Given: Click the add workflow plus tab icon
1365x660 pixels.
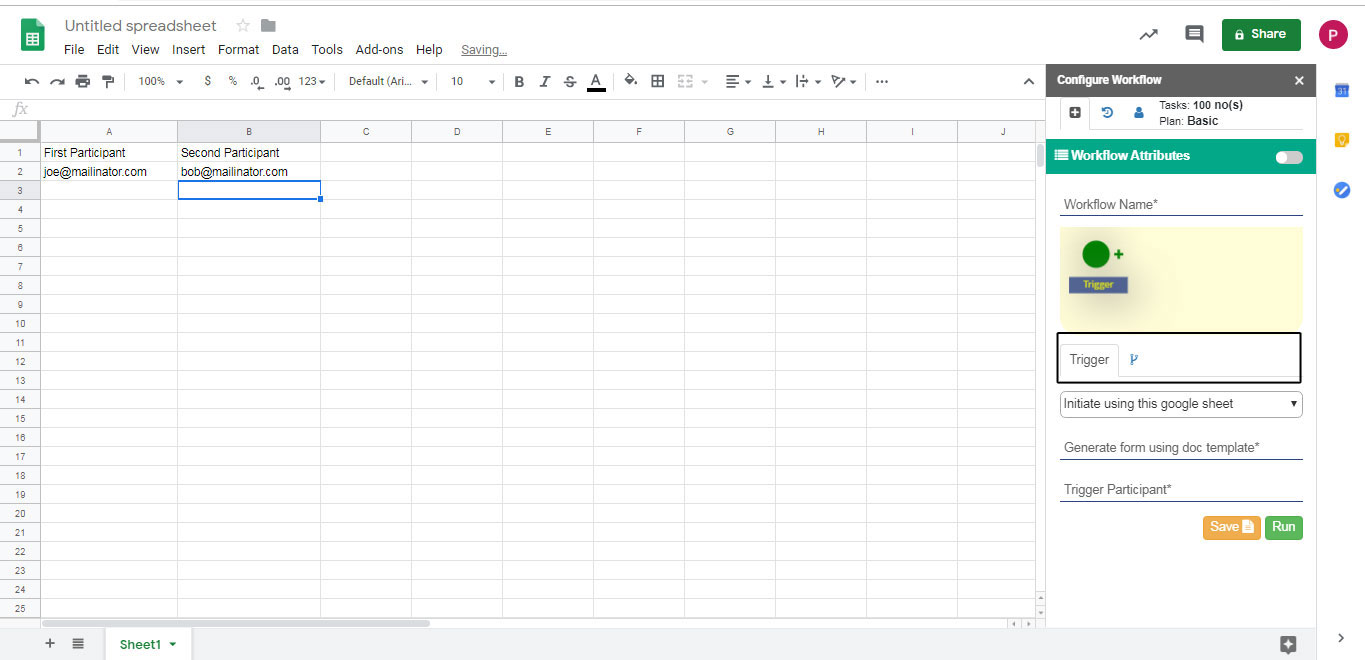Looking at the screenshot, I should point(1075,113).
